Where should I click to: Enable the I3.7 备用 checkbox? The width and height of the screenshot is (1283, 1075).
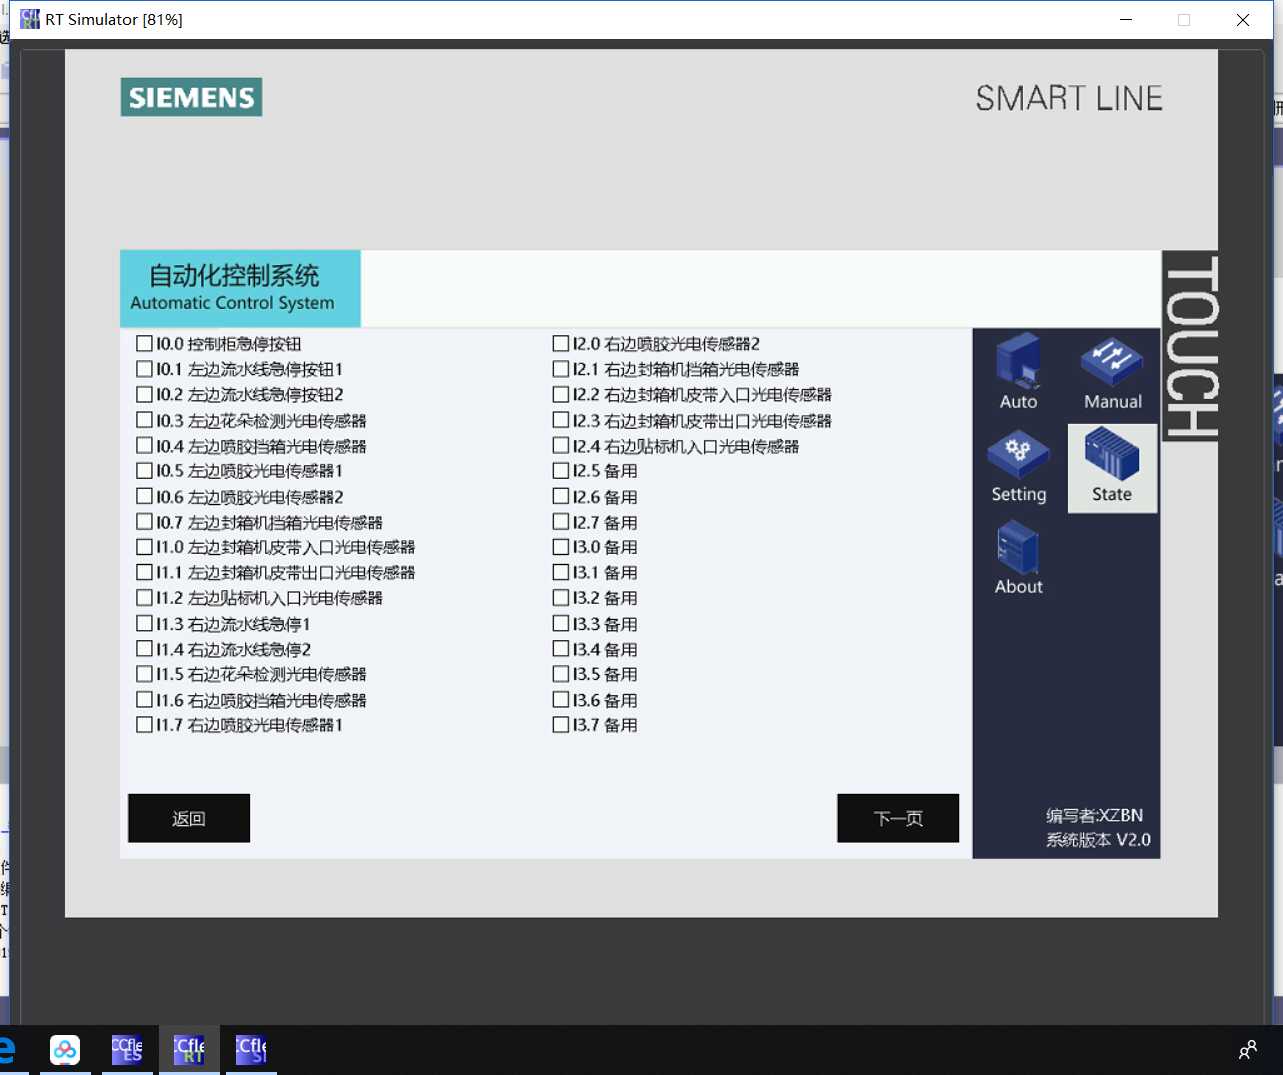point(560,724)
